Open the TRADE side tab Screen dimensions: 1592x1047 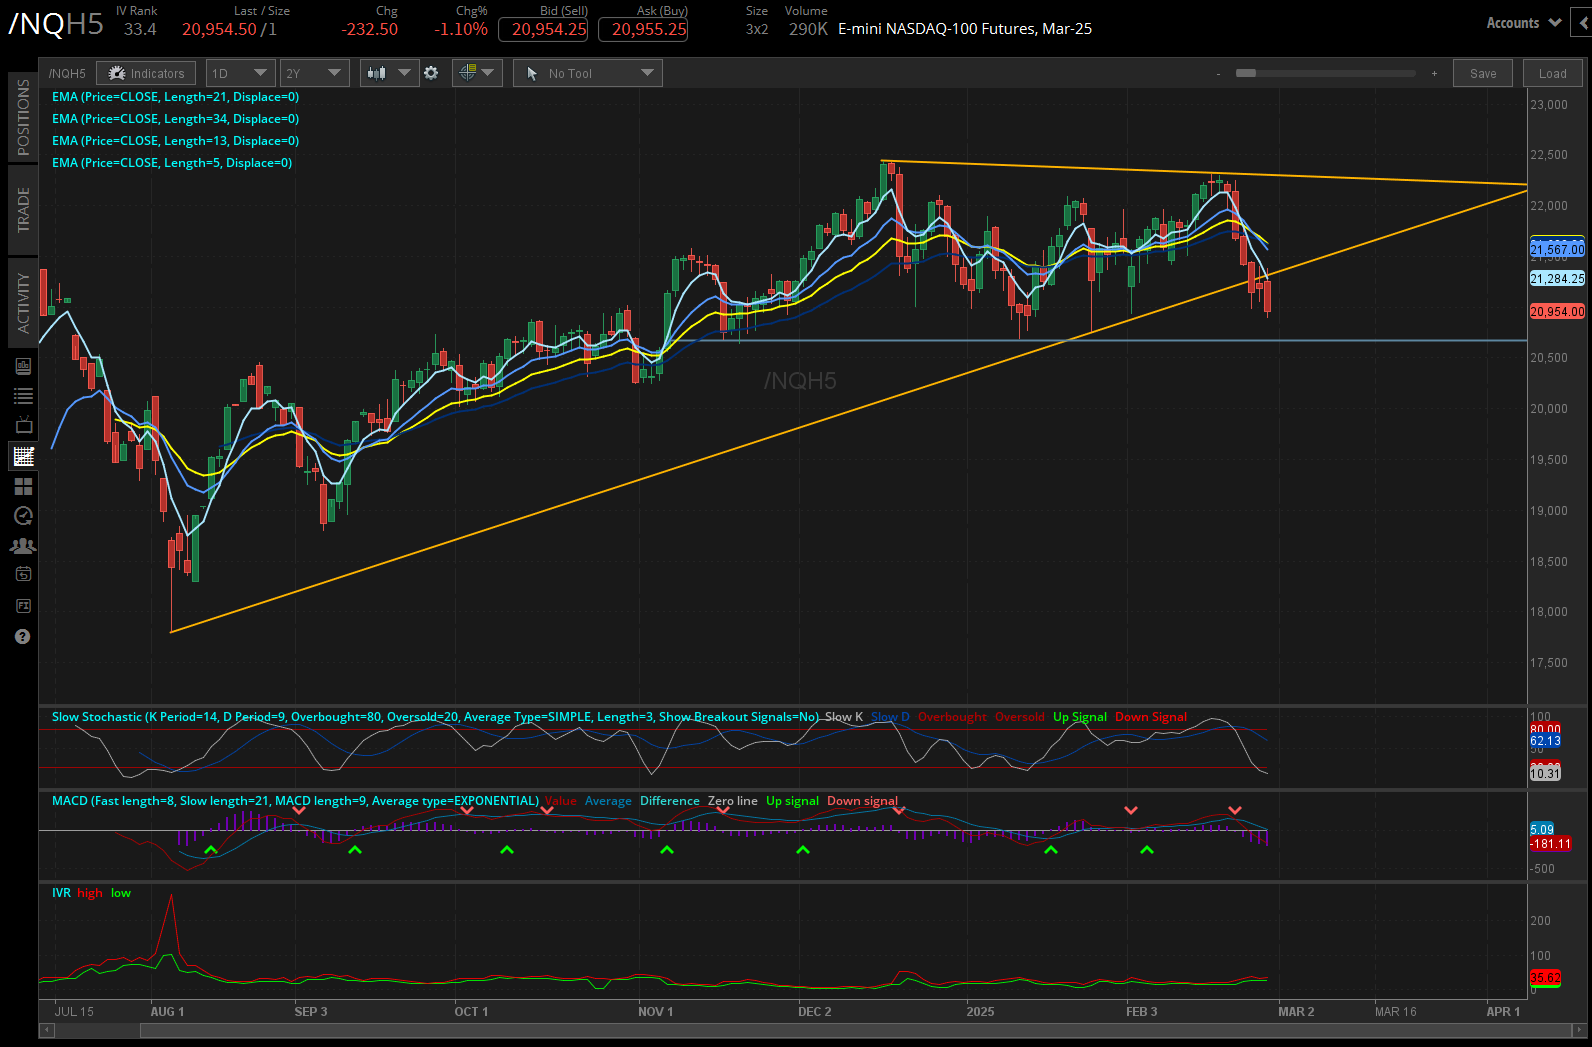(x=23, y=209)
